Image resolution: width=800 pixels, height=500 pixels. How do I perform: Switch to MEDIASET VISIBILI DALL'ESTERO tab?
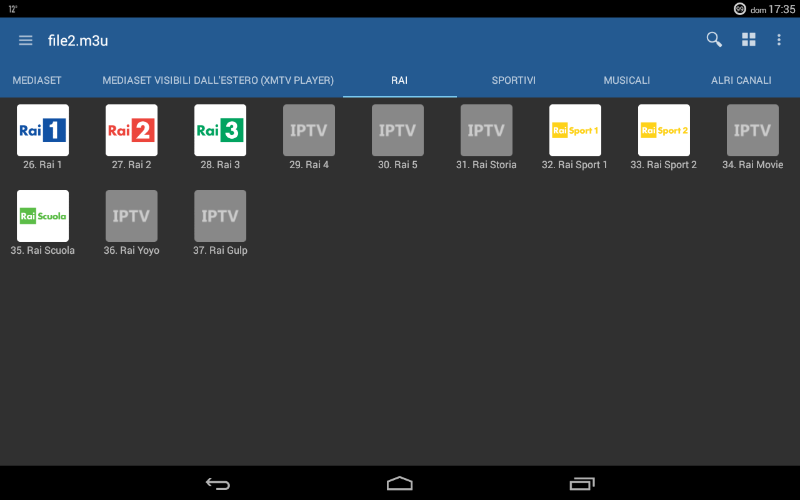[x=218, y=80]
